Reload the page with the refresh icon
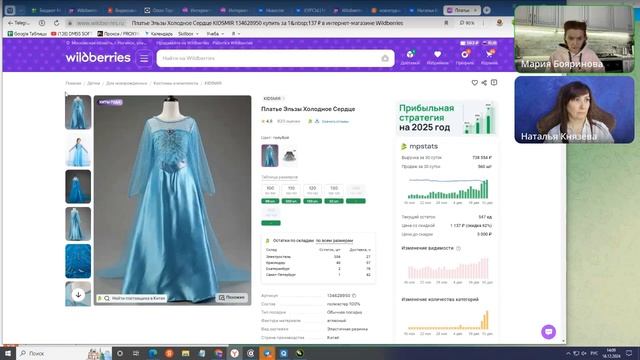 coord(56,23)
